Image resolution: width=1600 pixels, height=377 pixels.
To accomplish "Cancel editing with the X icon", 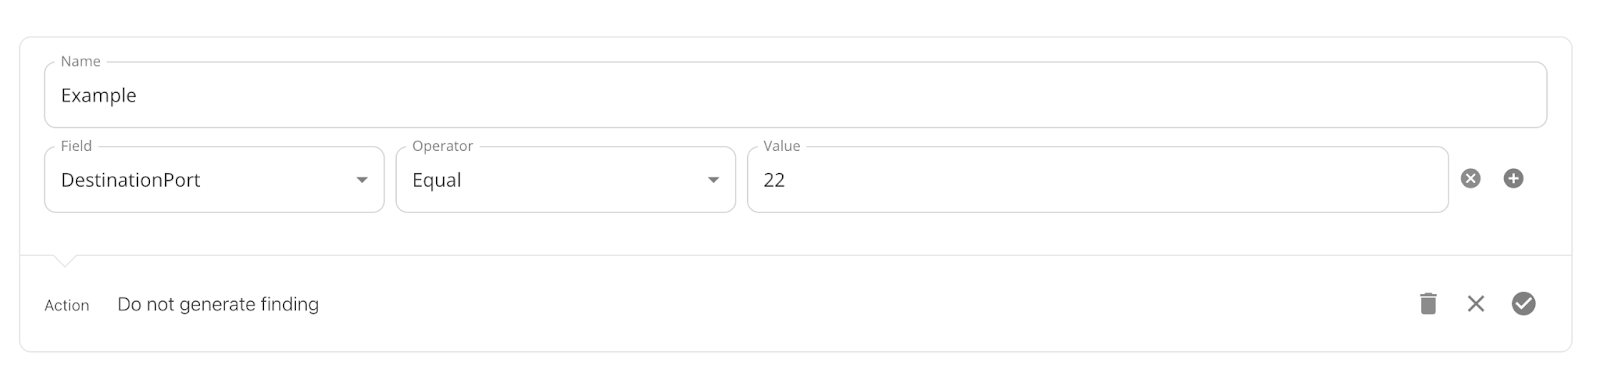I will 1475,304.
